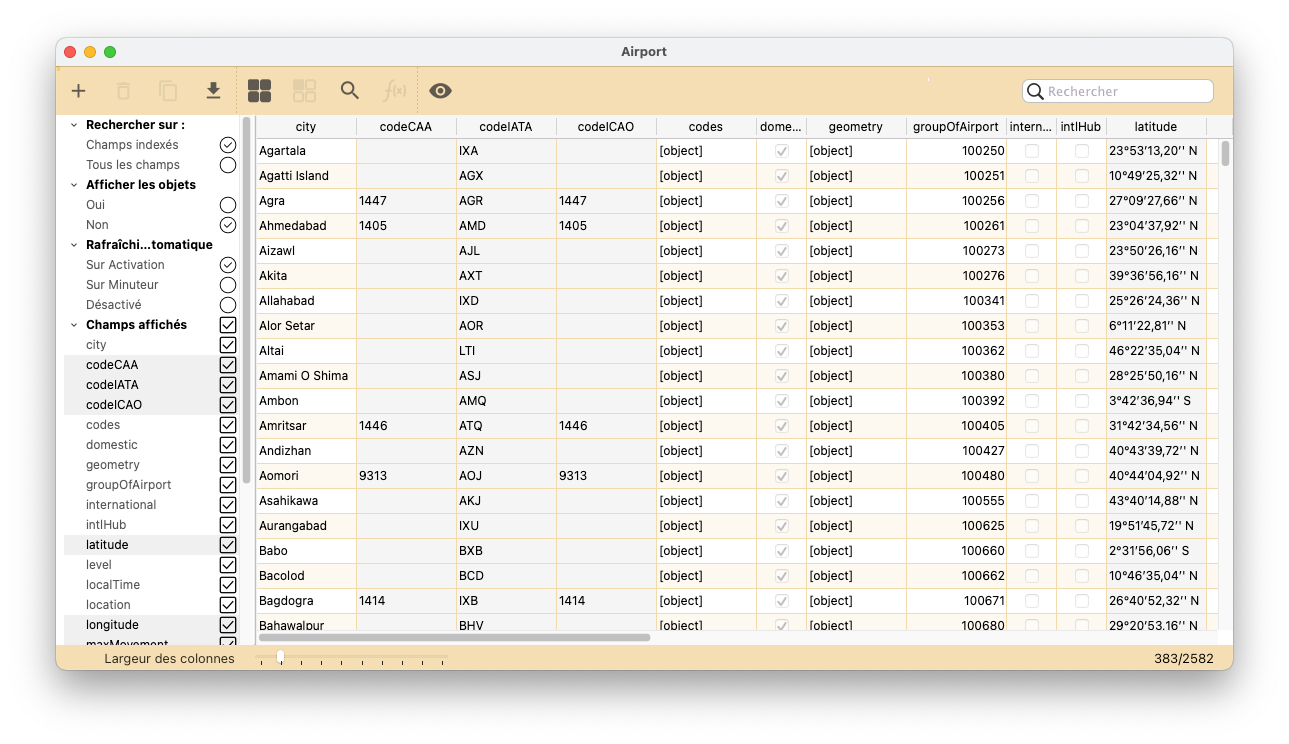Uncheck the city field checkbox
The width and height of the screenshot is (1289, 744).
pos(228,345)
